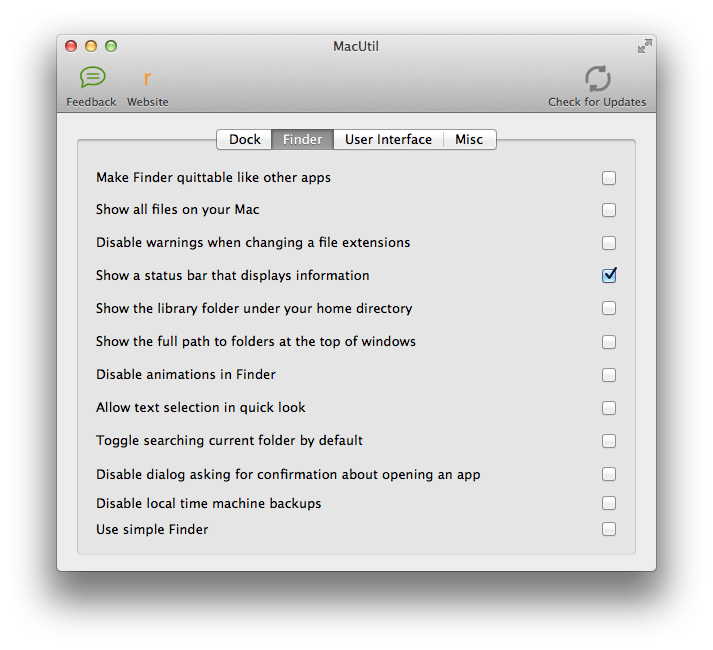Image resolution: width=713 pixels, height=650 pixels.
Task: Tick Disable animations in Finder
Action: click(x=609, y=375)
